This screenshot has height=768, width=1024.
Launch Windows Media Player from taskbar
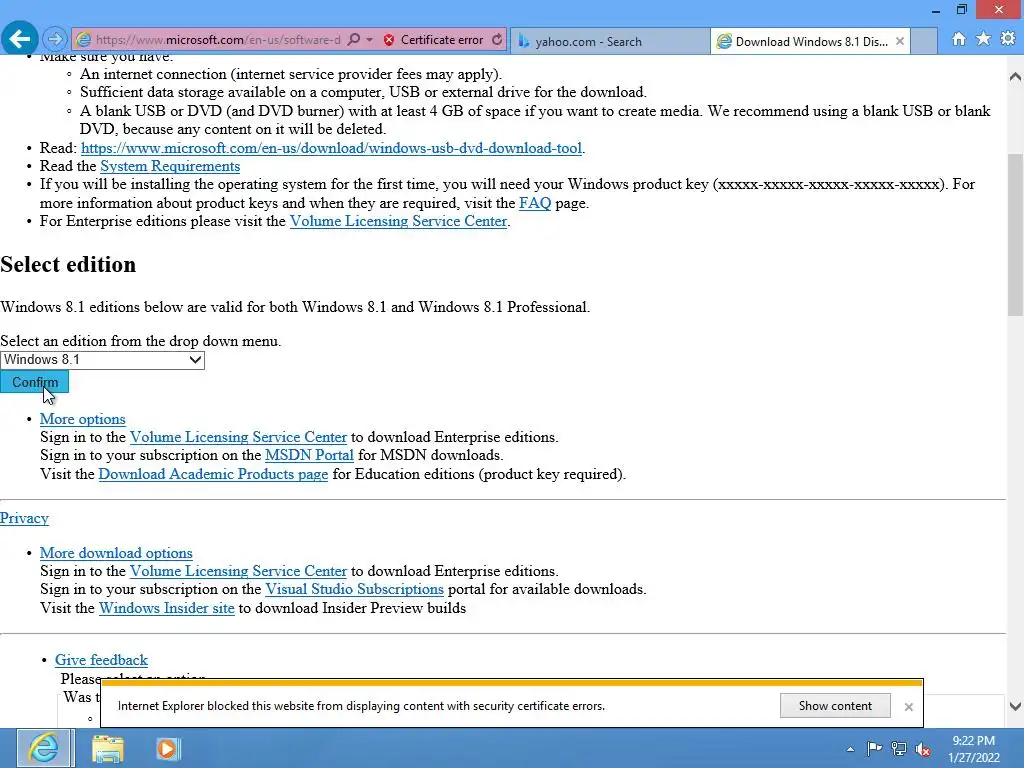(x=167, y=748)
